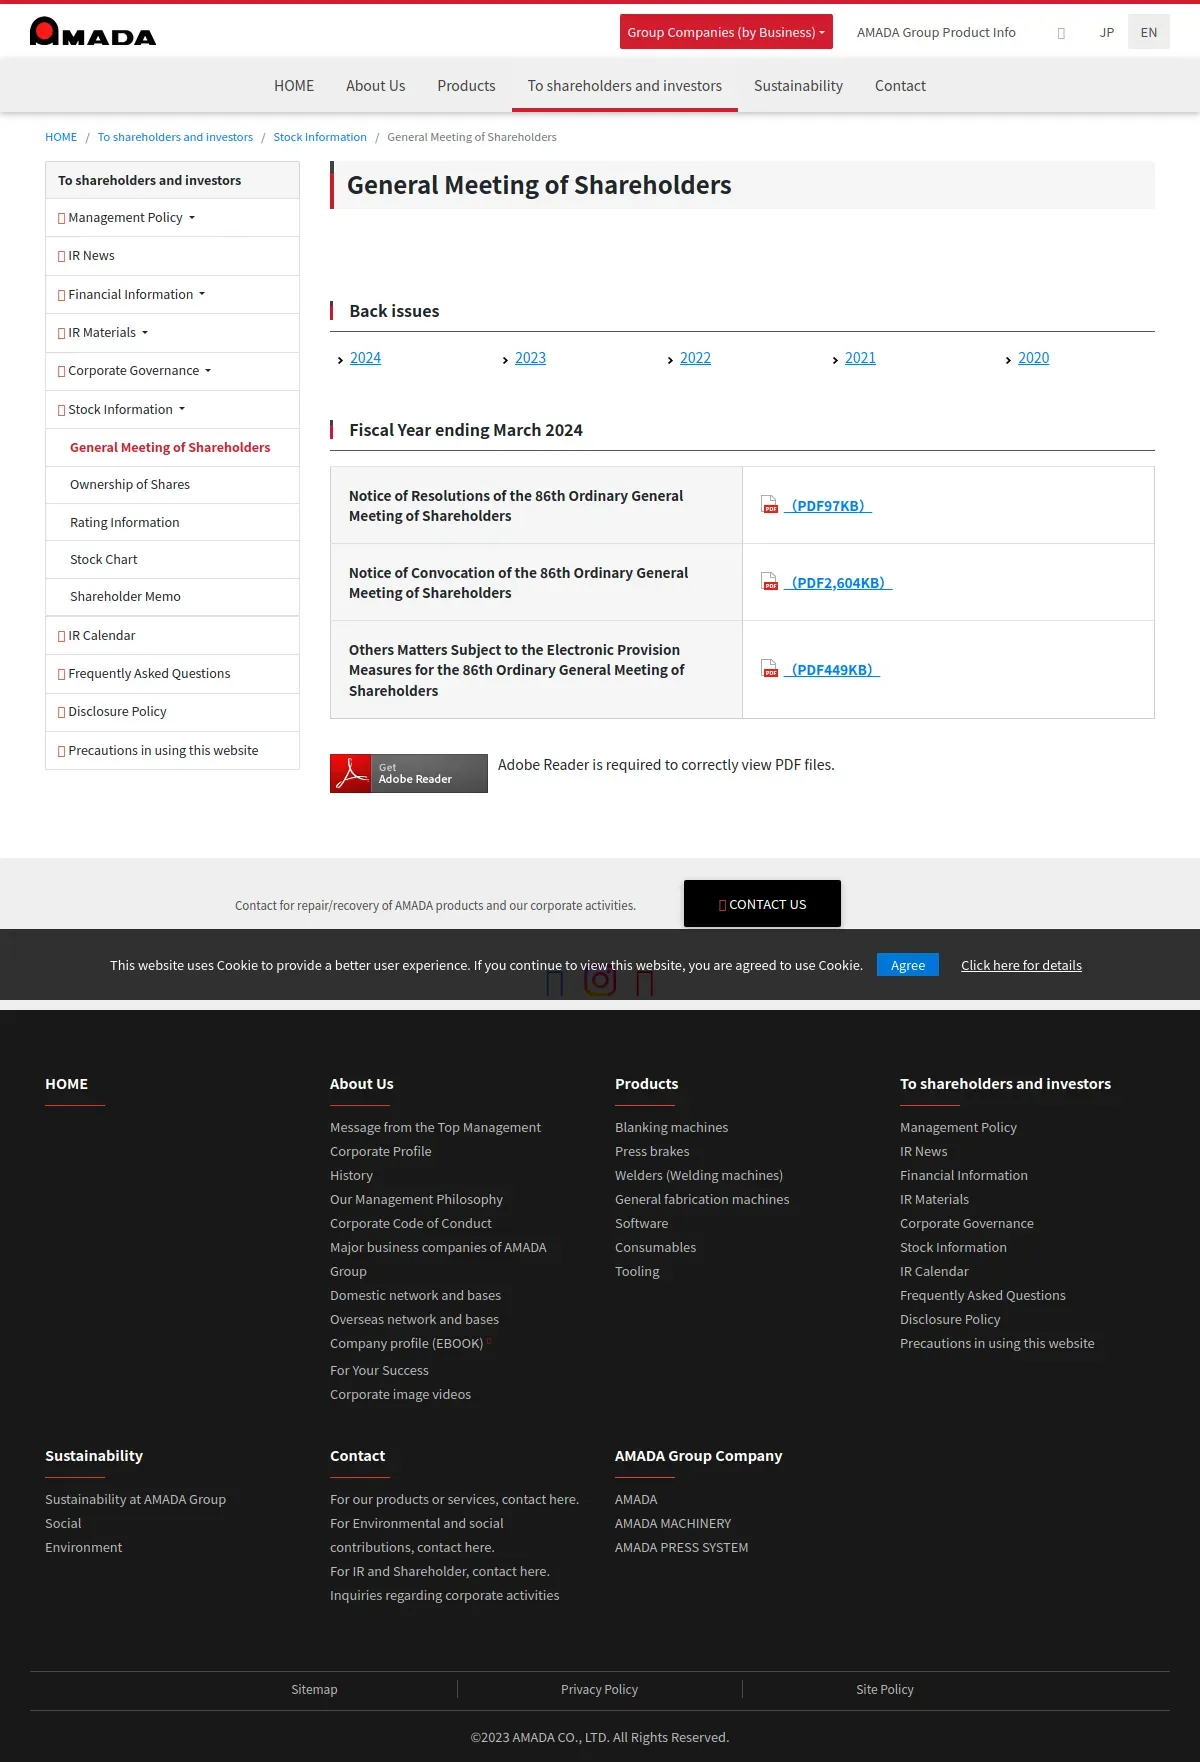Click the Get Adobe Reader badge
1200x1762 pixels.
click(x=409, y=773)
